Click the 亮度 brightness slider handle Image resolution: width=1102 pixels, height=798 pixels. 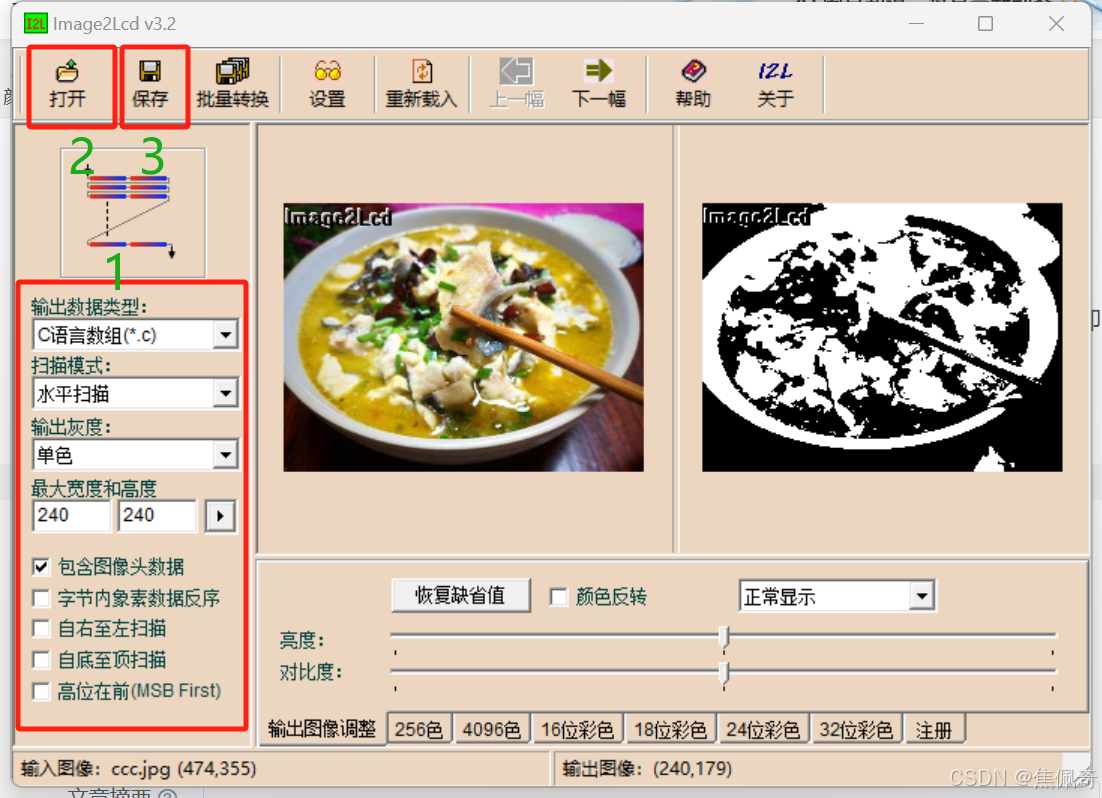(x=724, y=637)
